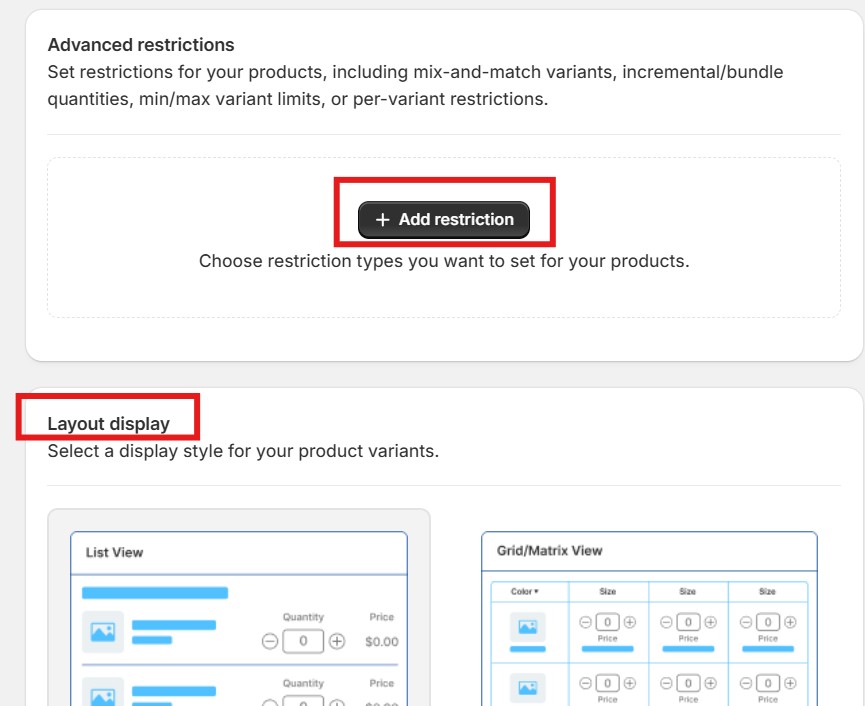
Task: Click the second product image icon in List View
Action: [x=103, y=695]
